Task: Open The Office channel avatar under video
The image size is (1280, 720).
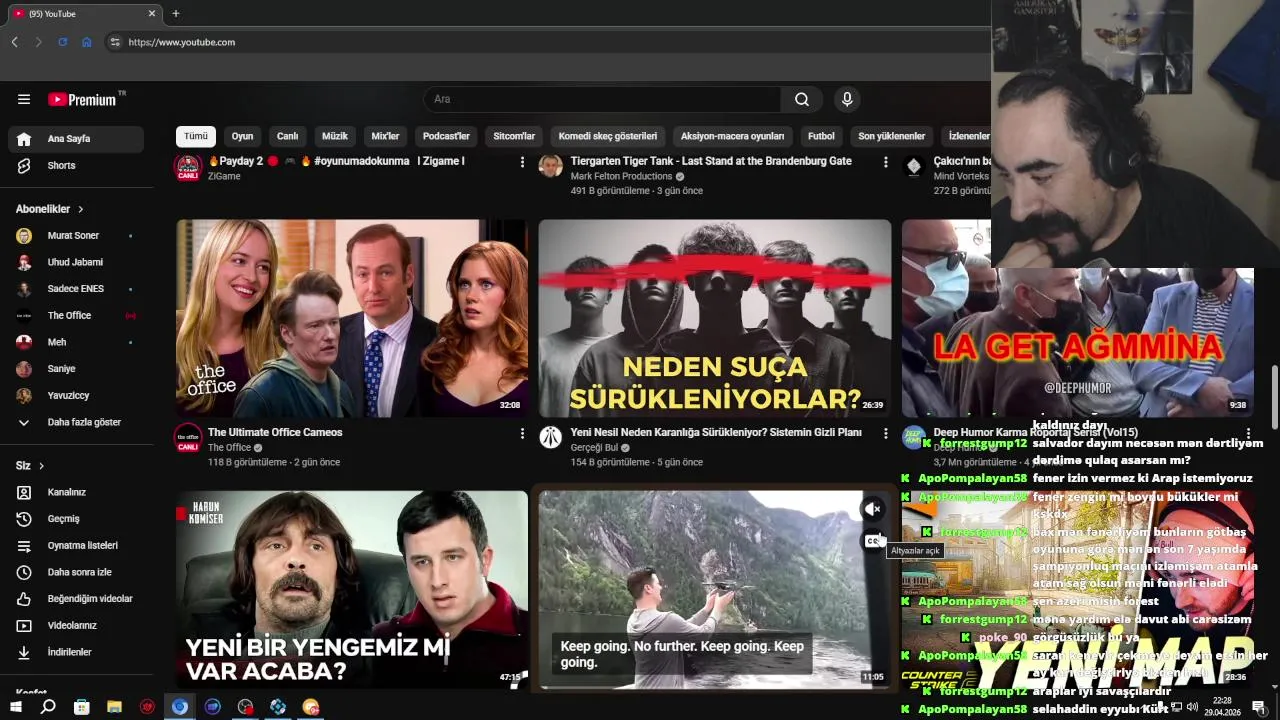Action: (x=188, y=438)
